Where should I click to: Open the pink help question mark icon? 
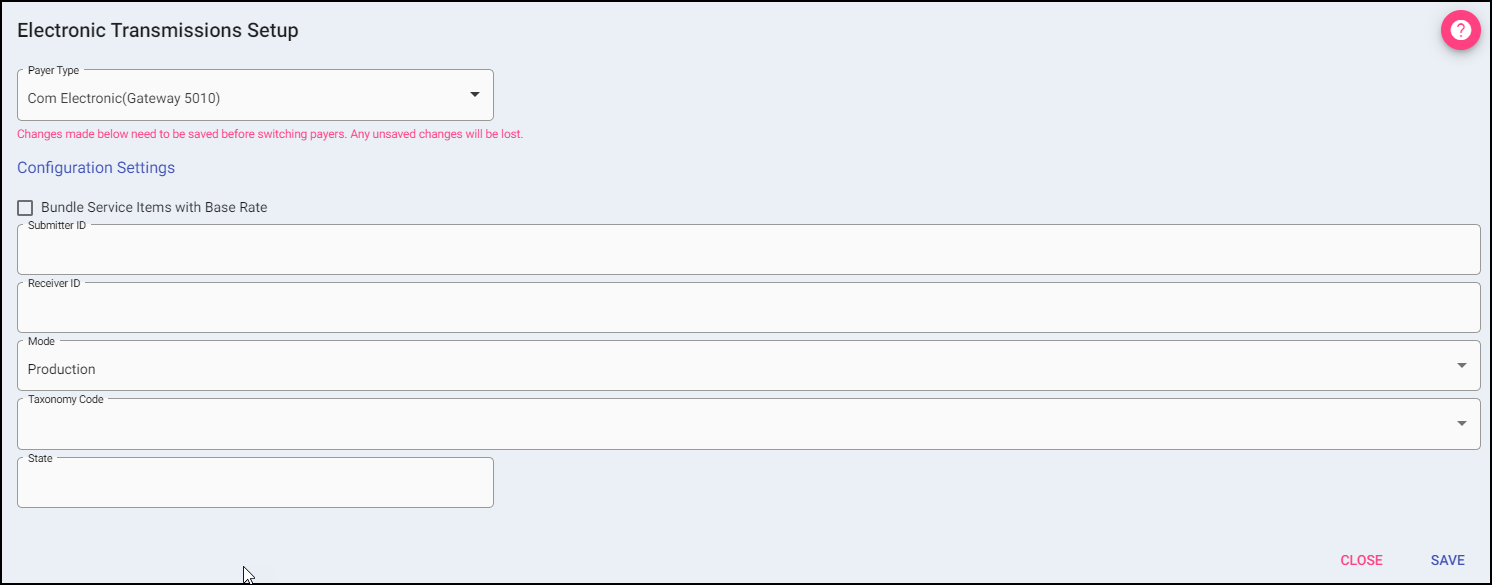(x=1460, y=31)
